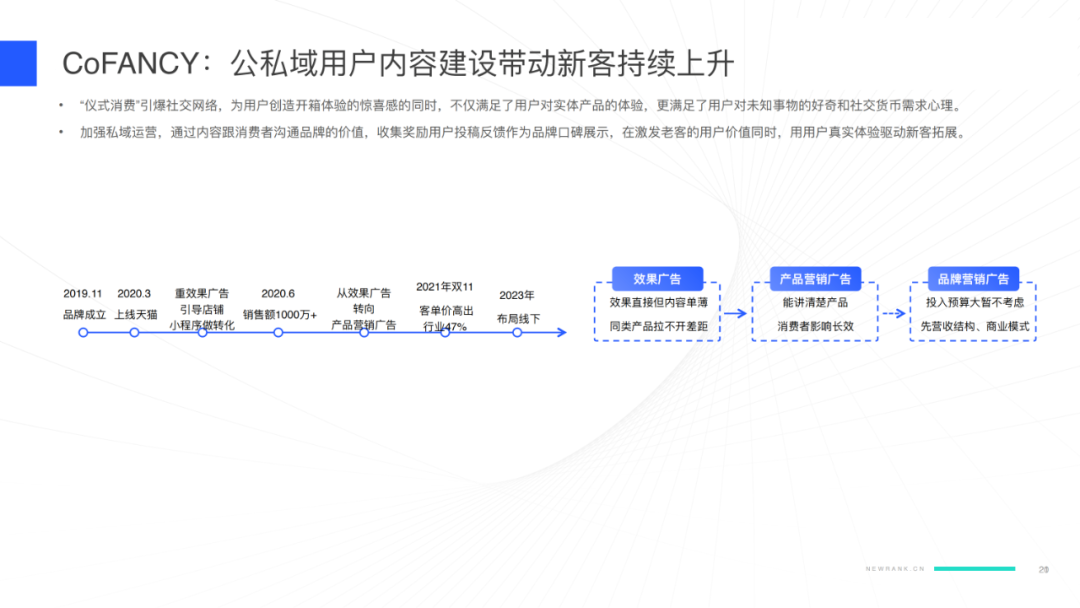Click the timeline circle marker under 品牌成立
The width and height of the screenshot is (1080, 608).
point(83,333)
